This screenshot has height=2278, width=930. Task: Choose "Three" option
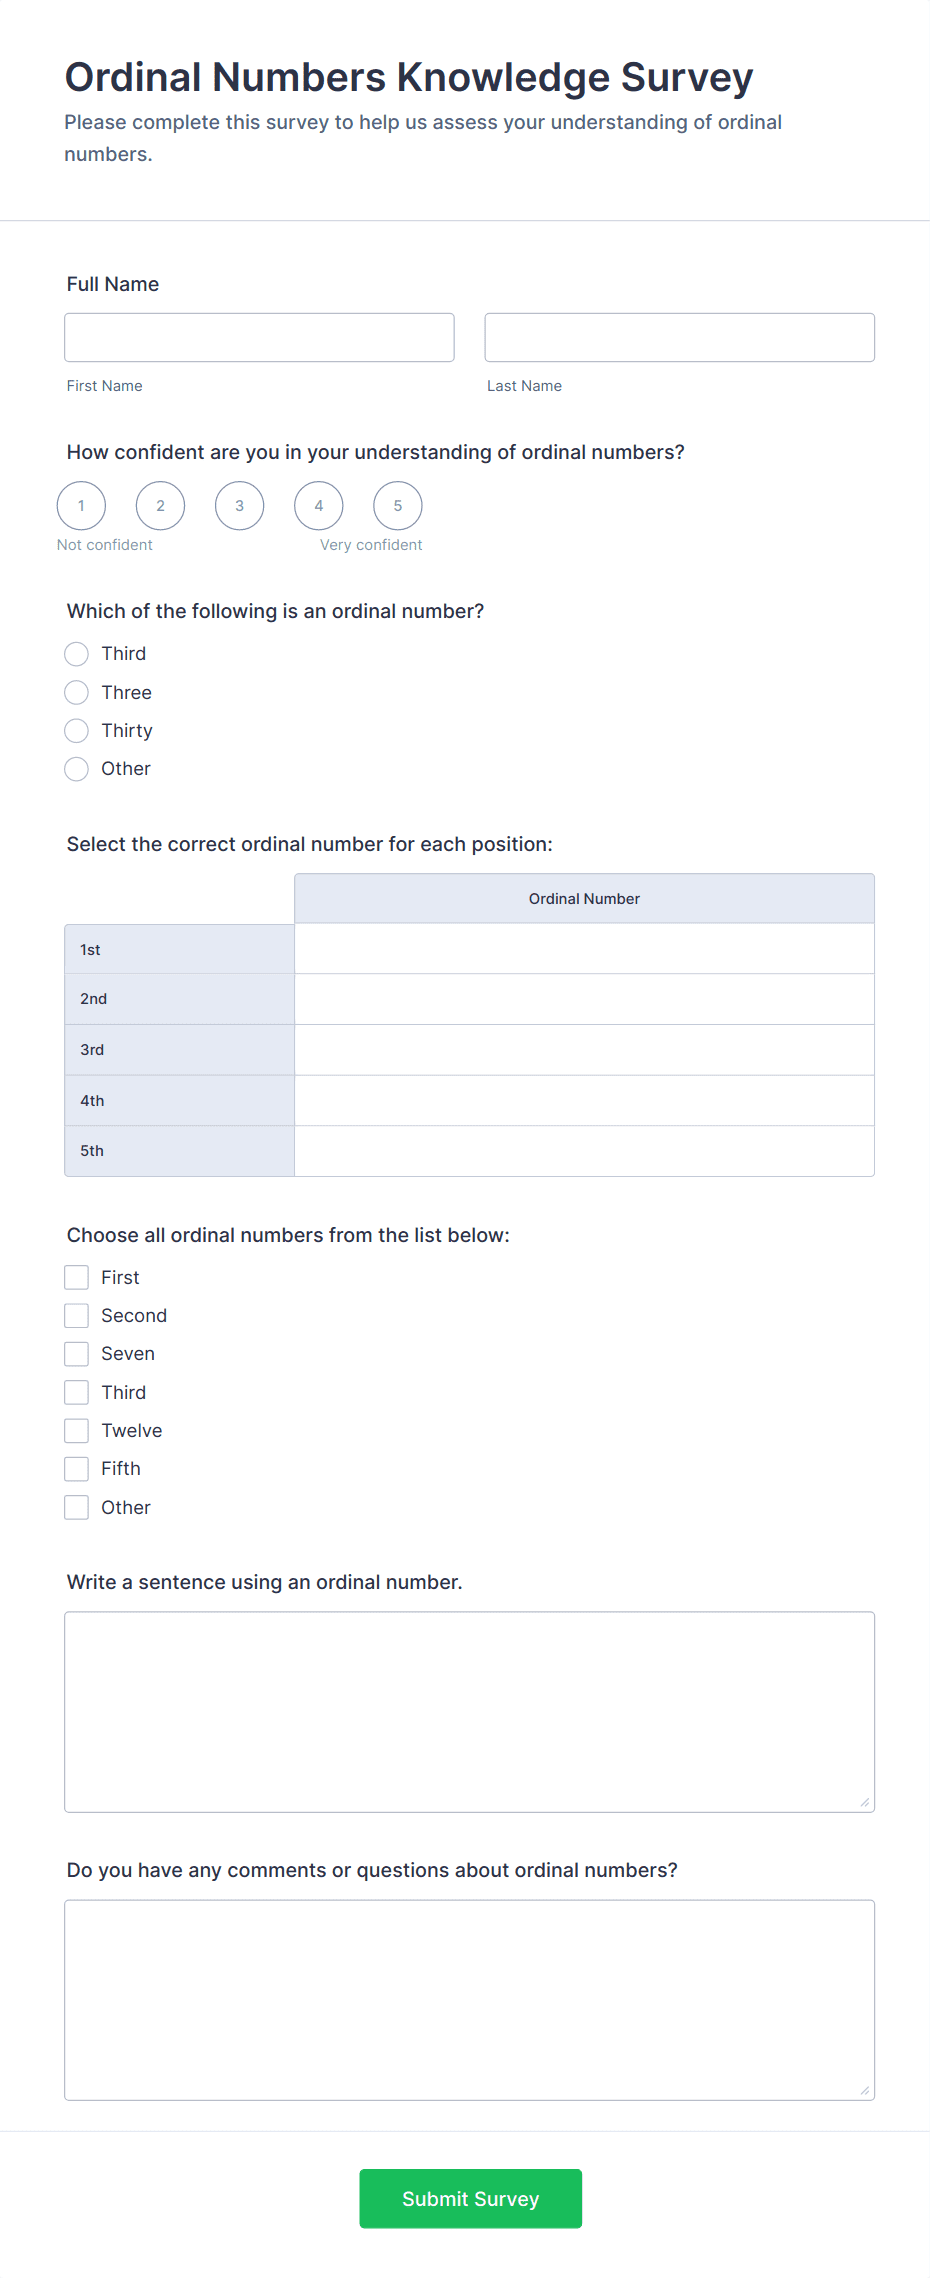coord(76,692)
